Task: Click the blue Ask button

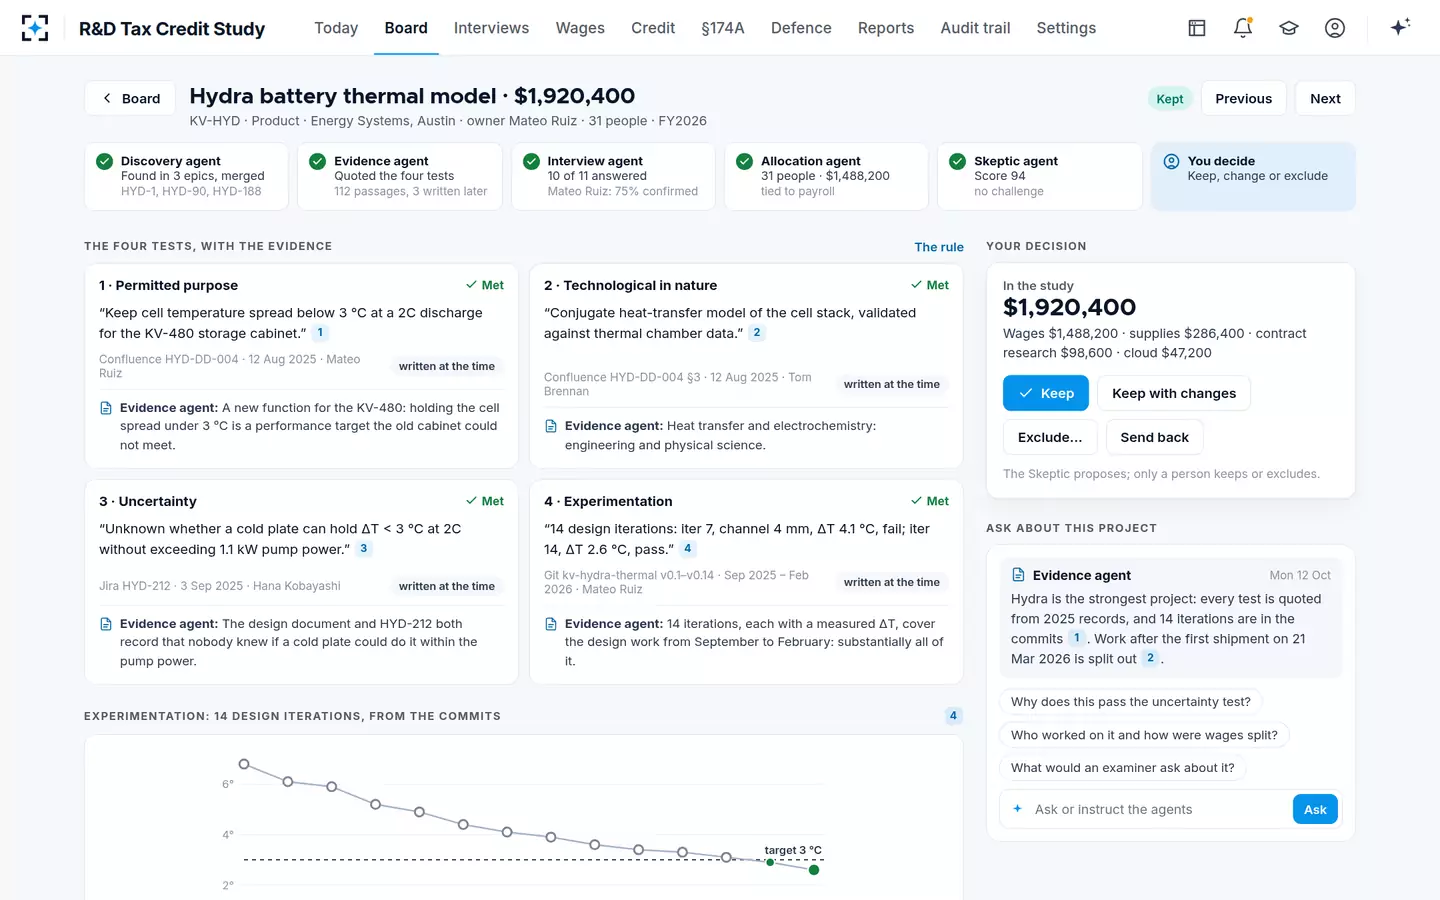Action: pyautogui.click(x=1315, y=809)
